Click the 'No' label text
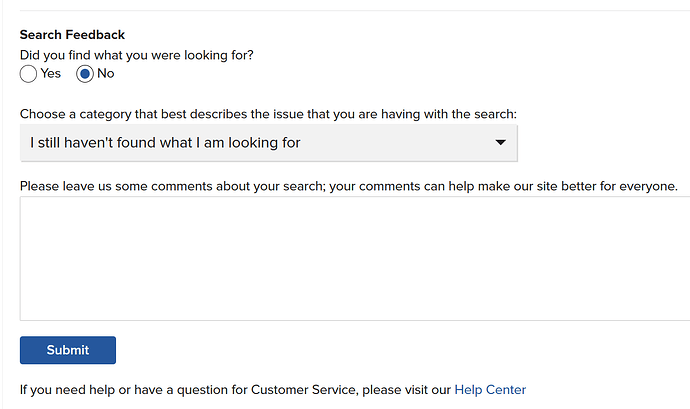Viewport: 690px width, 409px height. [106, 74]
